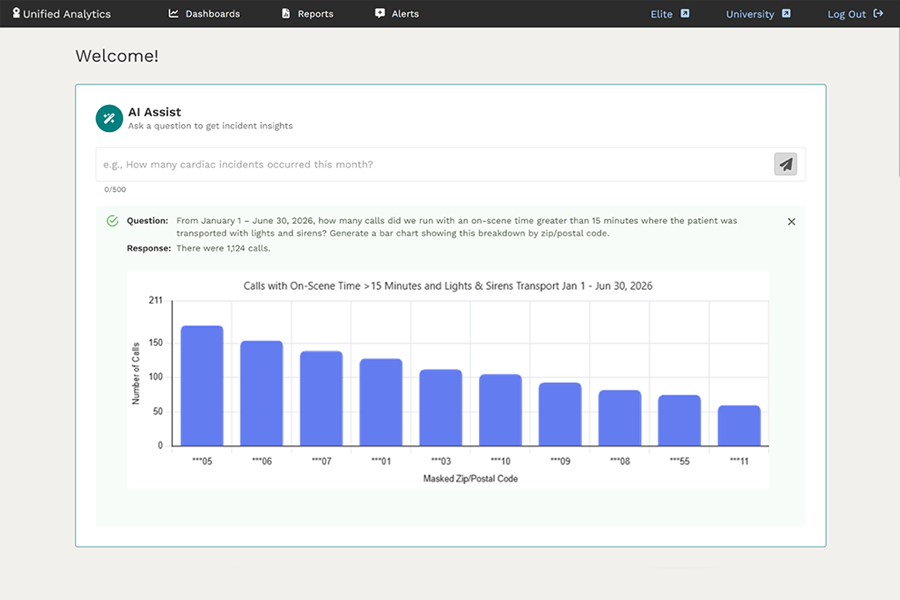Click the bar for zip ***09
Image resolution: width=900 pixels, height=600 pixels.
560,414
